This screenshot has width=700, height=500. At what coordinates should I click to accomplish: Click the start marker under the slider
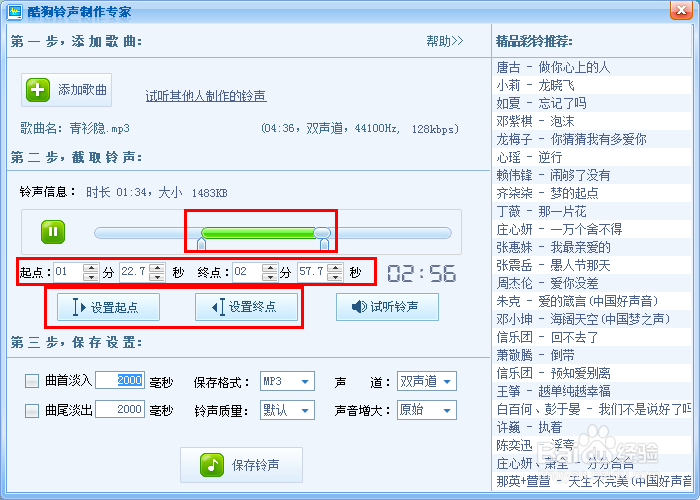[201, 244]
